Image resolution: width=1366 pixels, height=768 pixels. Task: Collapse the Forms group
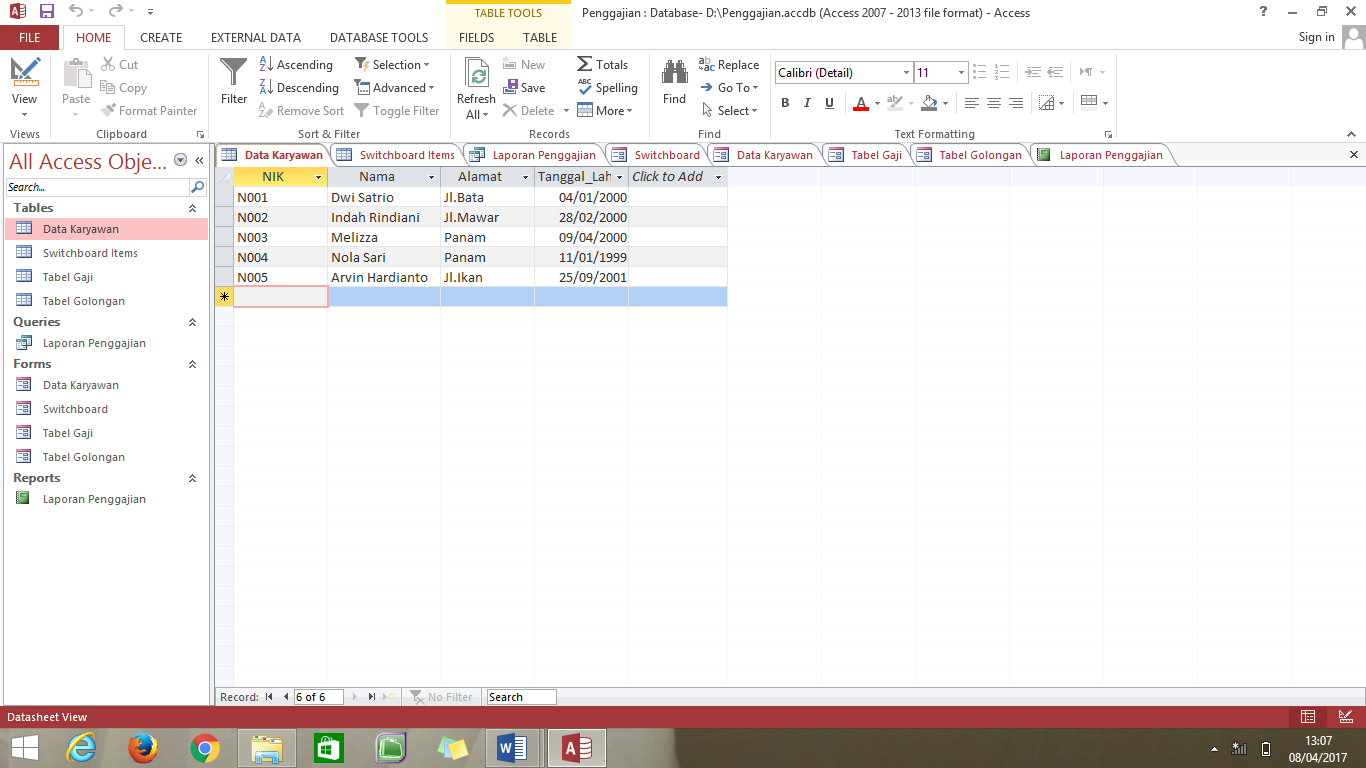point(192,364)
